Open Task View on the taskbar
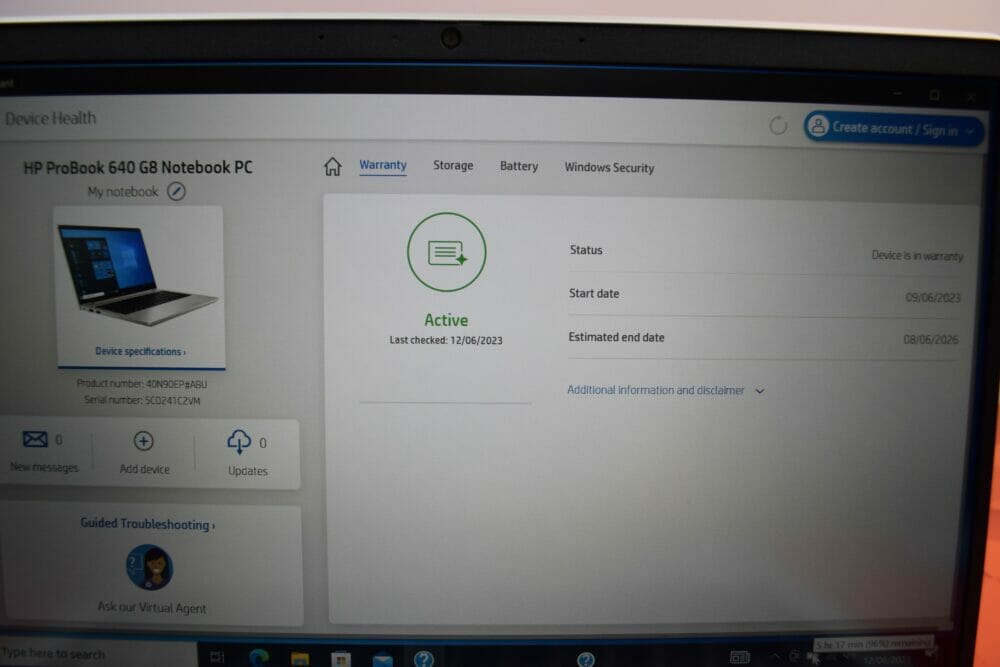1000x667 pixels. coord(217,656)
